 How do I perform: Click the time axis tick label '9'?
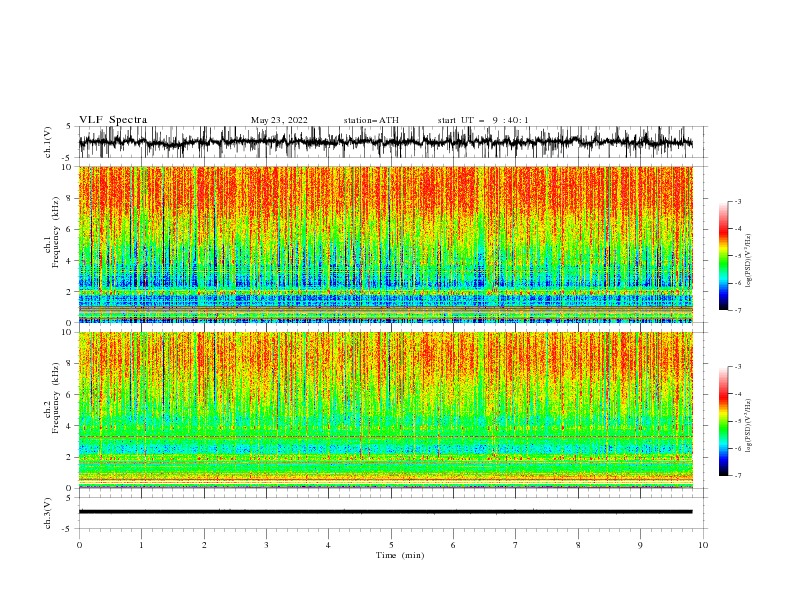[x=640, y=545]
